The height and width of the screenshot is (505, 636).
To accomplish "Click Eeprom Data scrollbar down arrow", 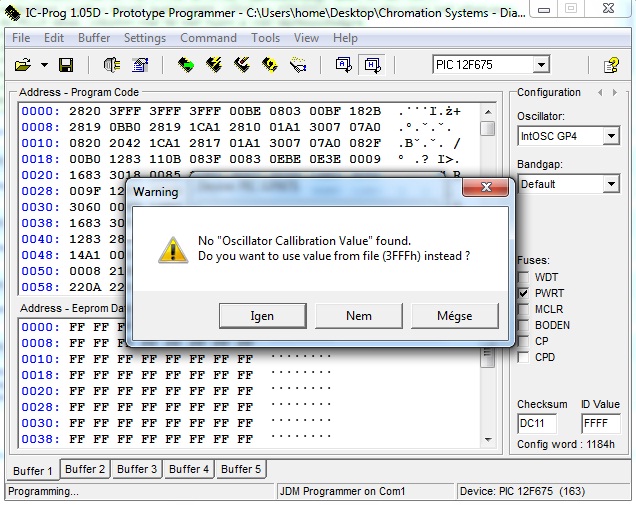I will point(488,440).
